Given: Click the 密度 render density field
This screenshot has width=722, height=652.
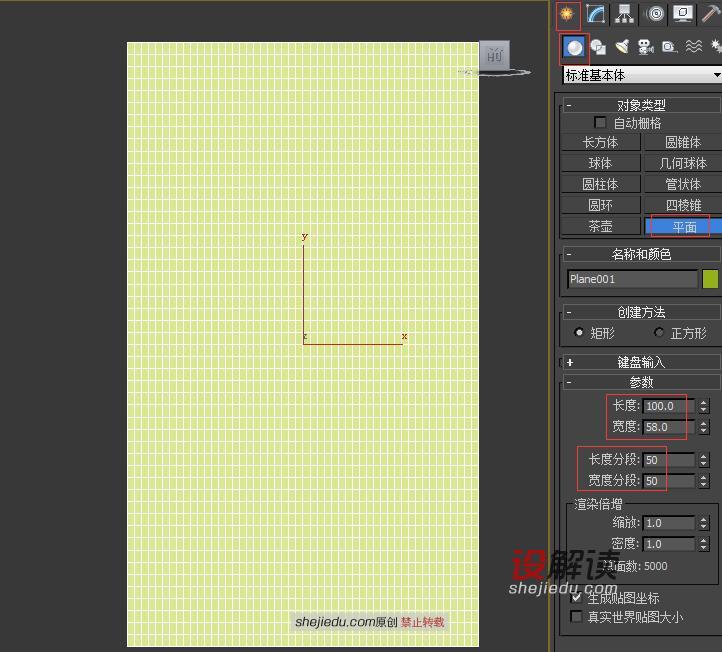Looking at the screenshot, I should (x=669, y=544).
